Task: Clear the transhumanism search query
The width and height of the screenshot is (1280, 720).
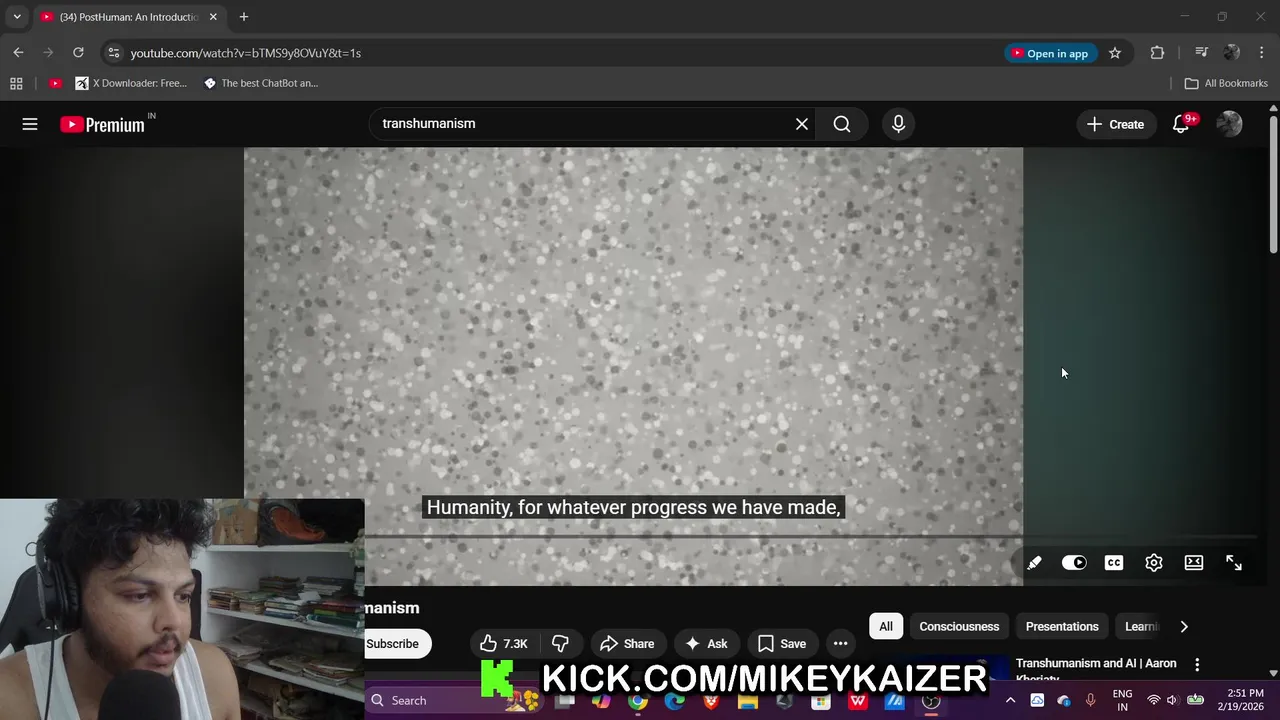Action: pos(801,124)
